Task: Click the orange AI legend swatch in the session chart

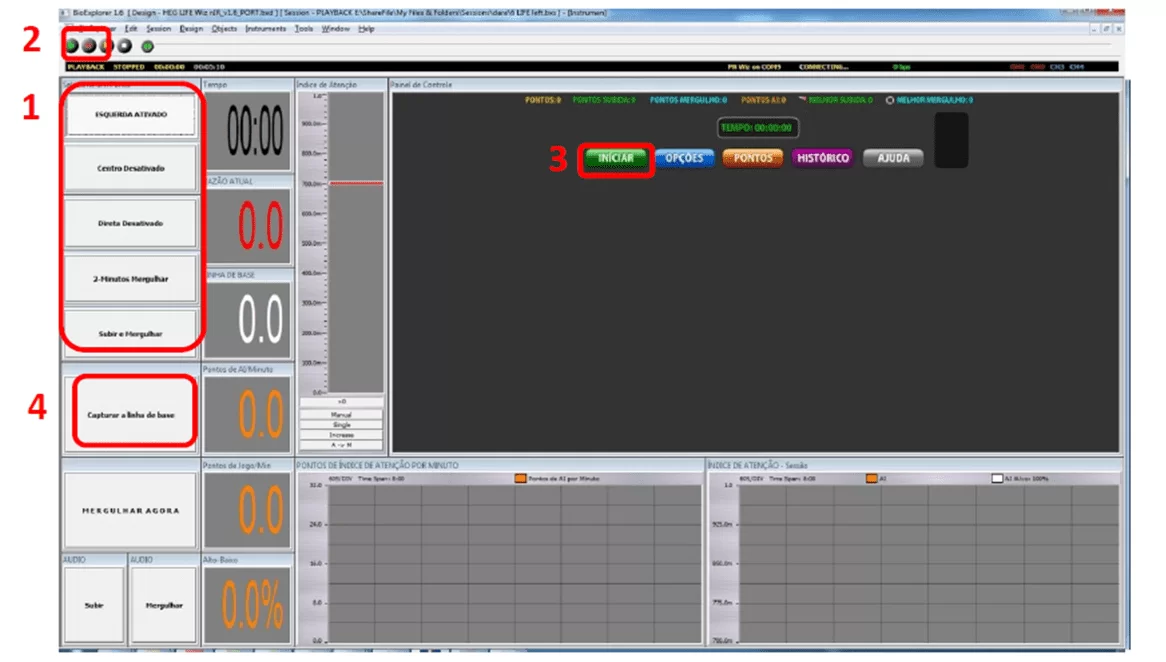Action: (871, 478)
